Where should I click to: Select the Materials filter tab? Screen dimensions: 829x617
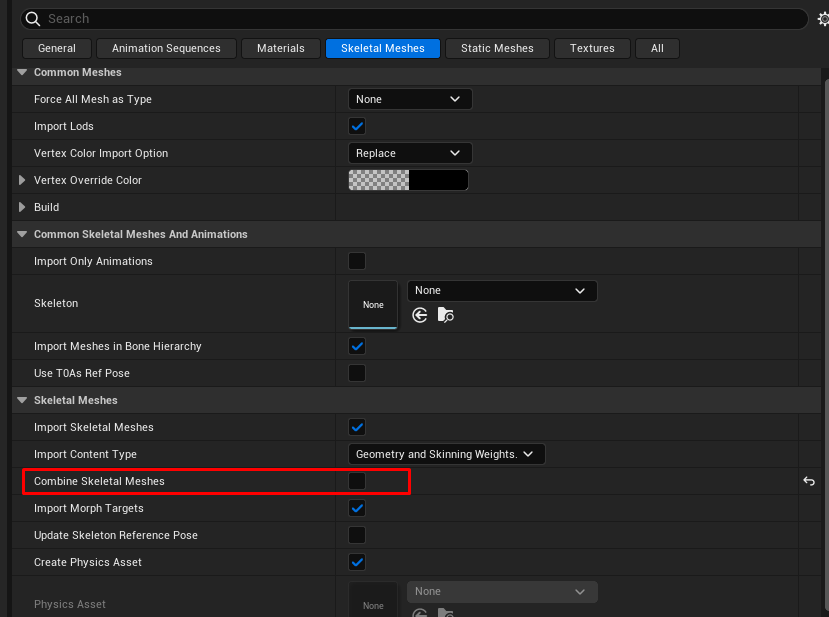point(281,48)
